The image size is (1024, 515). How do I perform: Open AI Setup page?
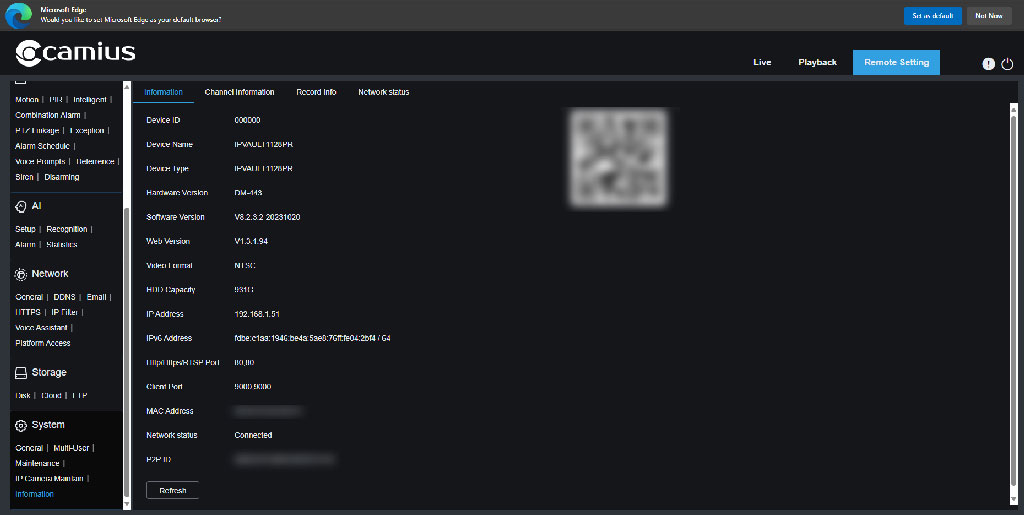[x=25, y=230]
